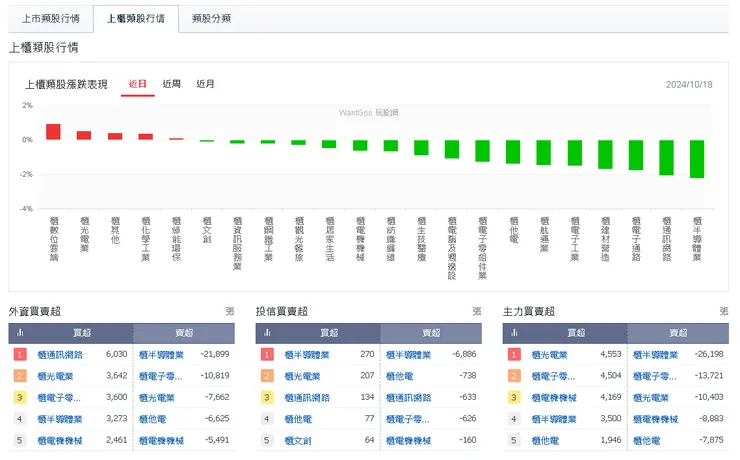Click the green 櫃半導體業 bar in chart

(697, 159)
